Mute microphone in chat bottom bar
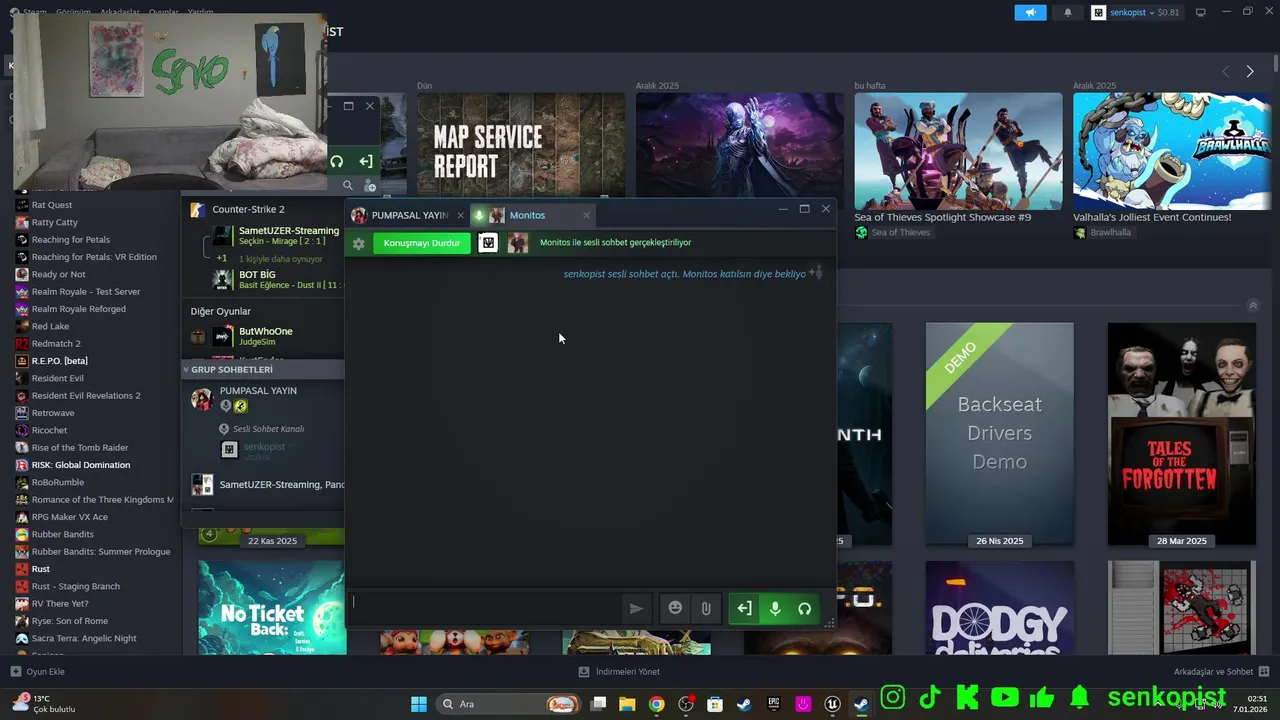The image size is (1280, 720). tap(774, 608)
